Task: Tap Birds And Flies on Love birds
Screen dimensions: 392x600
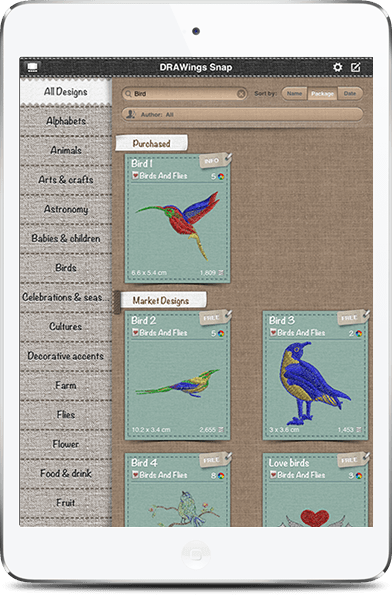Action: coord(301,475)
